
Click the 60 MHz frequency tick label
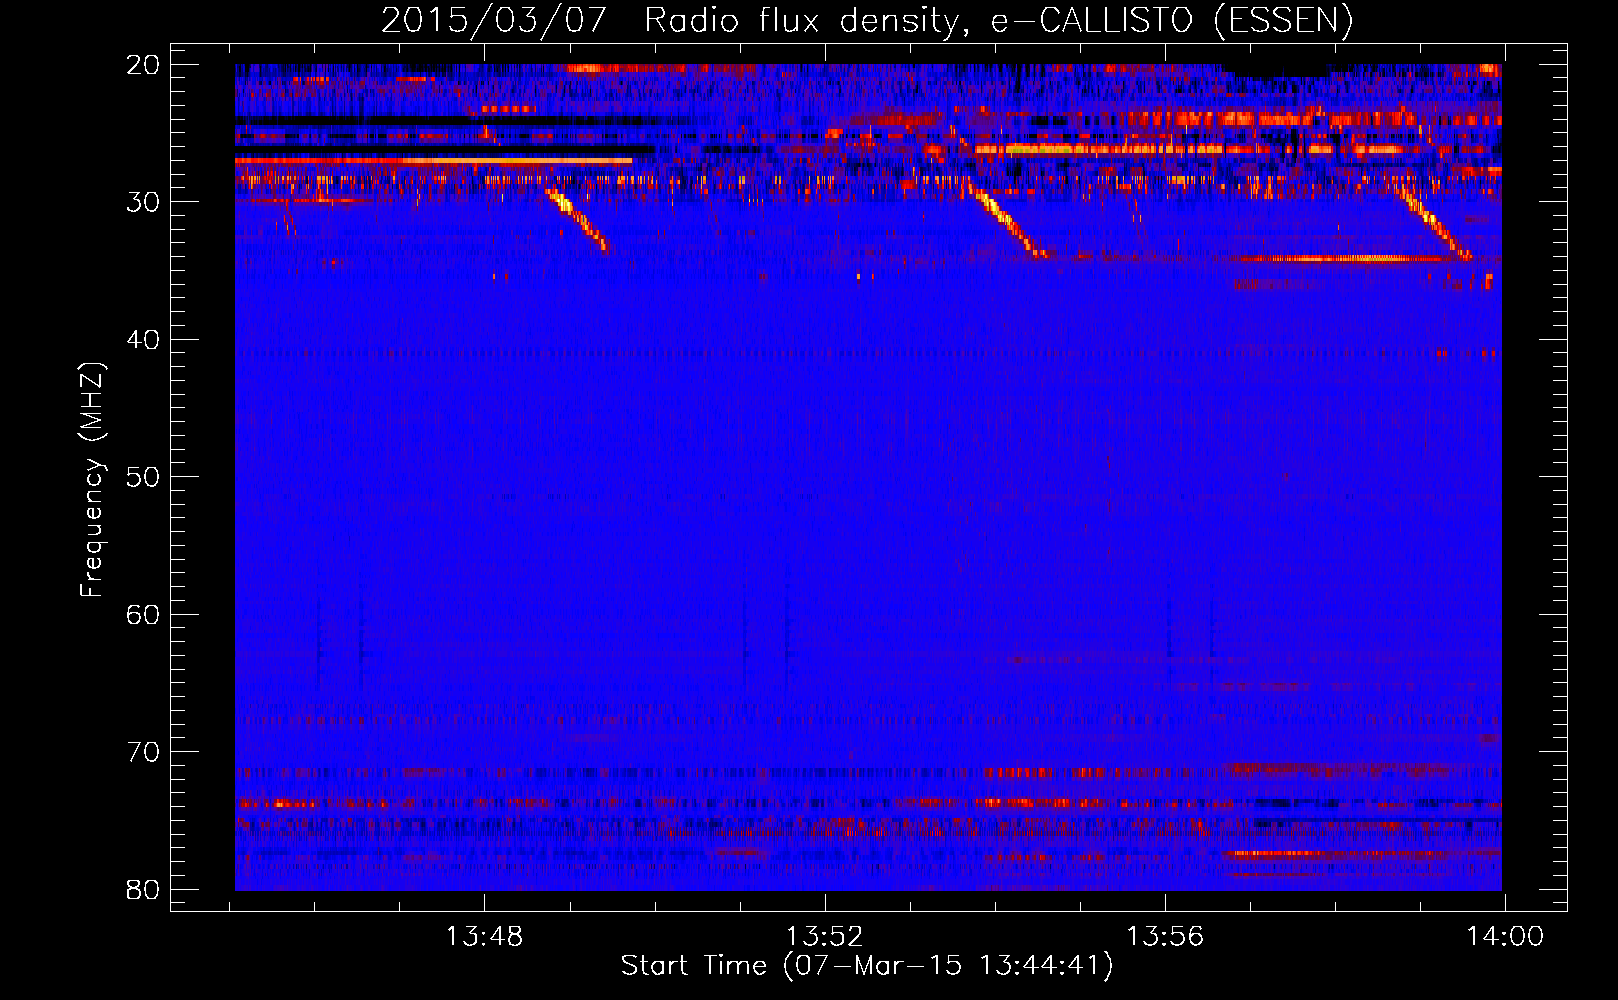click(x=144, y=614)
